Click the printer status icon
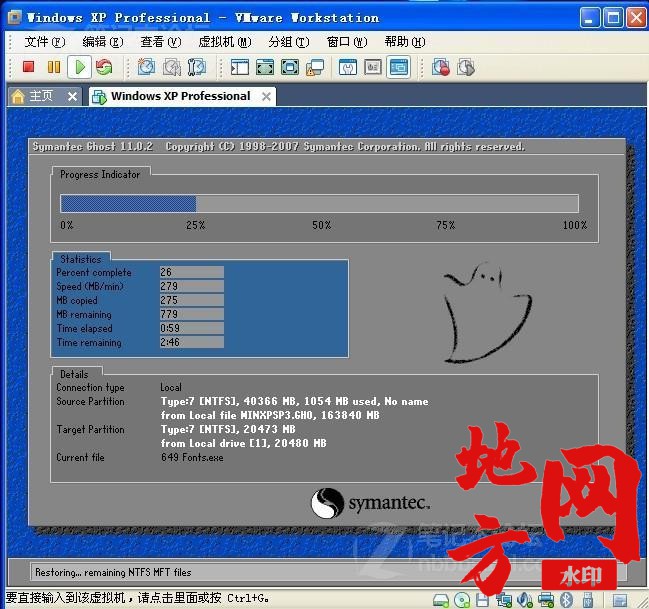 pos(546,600)
